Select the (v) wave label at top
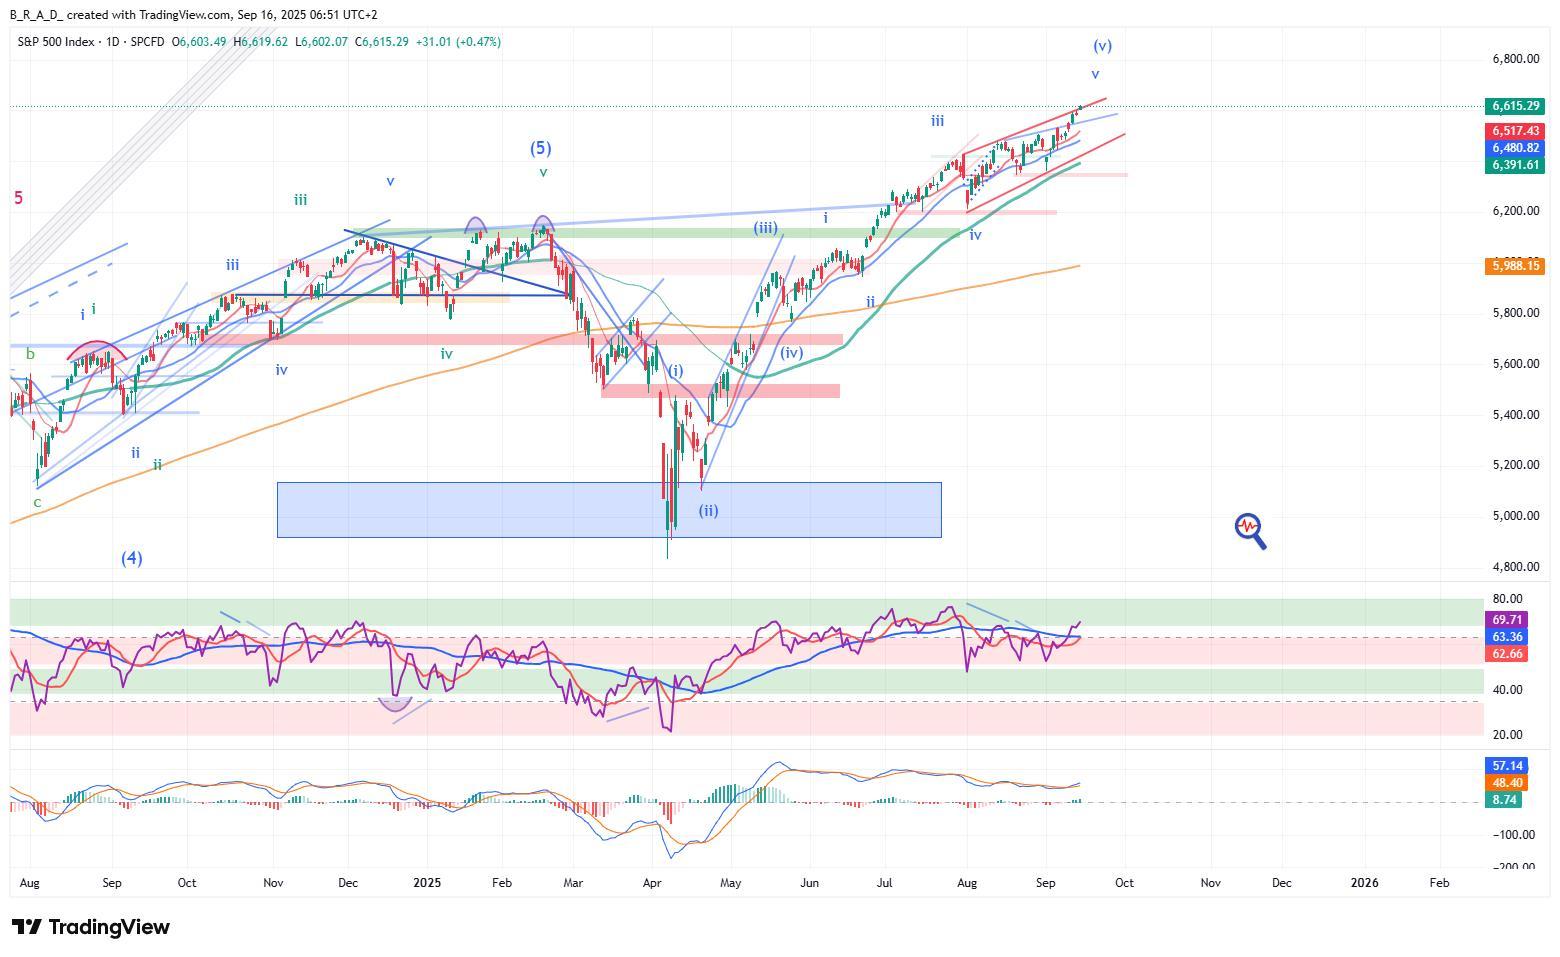The height and width of the screenshot is (957, 1560). coord(1102,45)
